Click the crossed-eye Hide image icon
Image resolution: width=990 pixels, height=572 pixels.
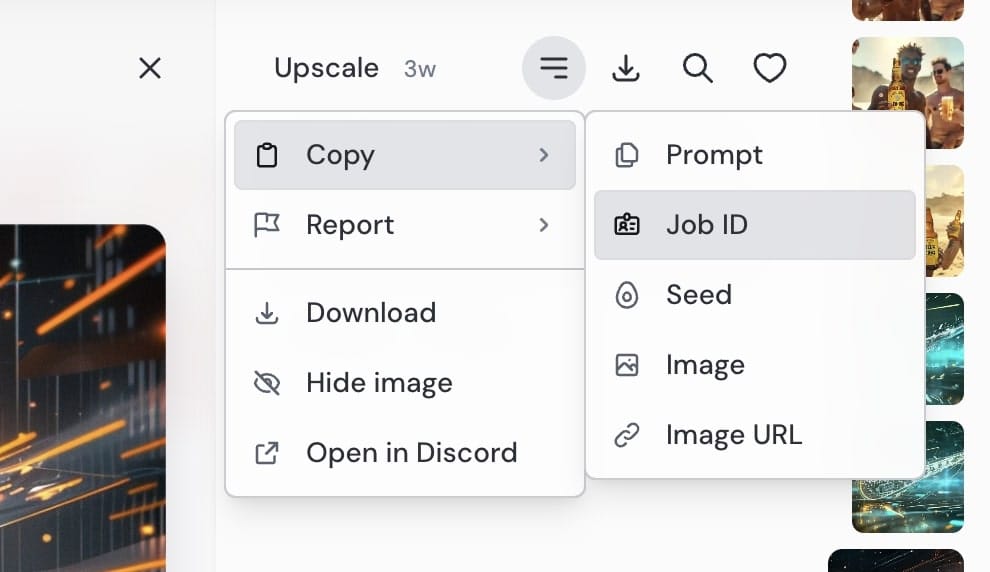[x=266, y=383]
